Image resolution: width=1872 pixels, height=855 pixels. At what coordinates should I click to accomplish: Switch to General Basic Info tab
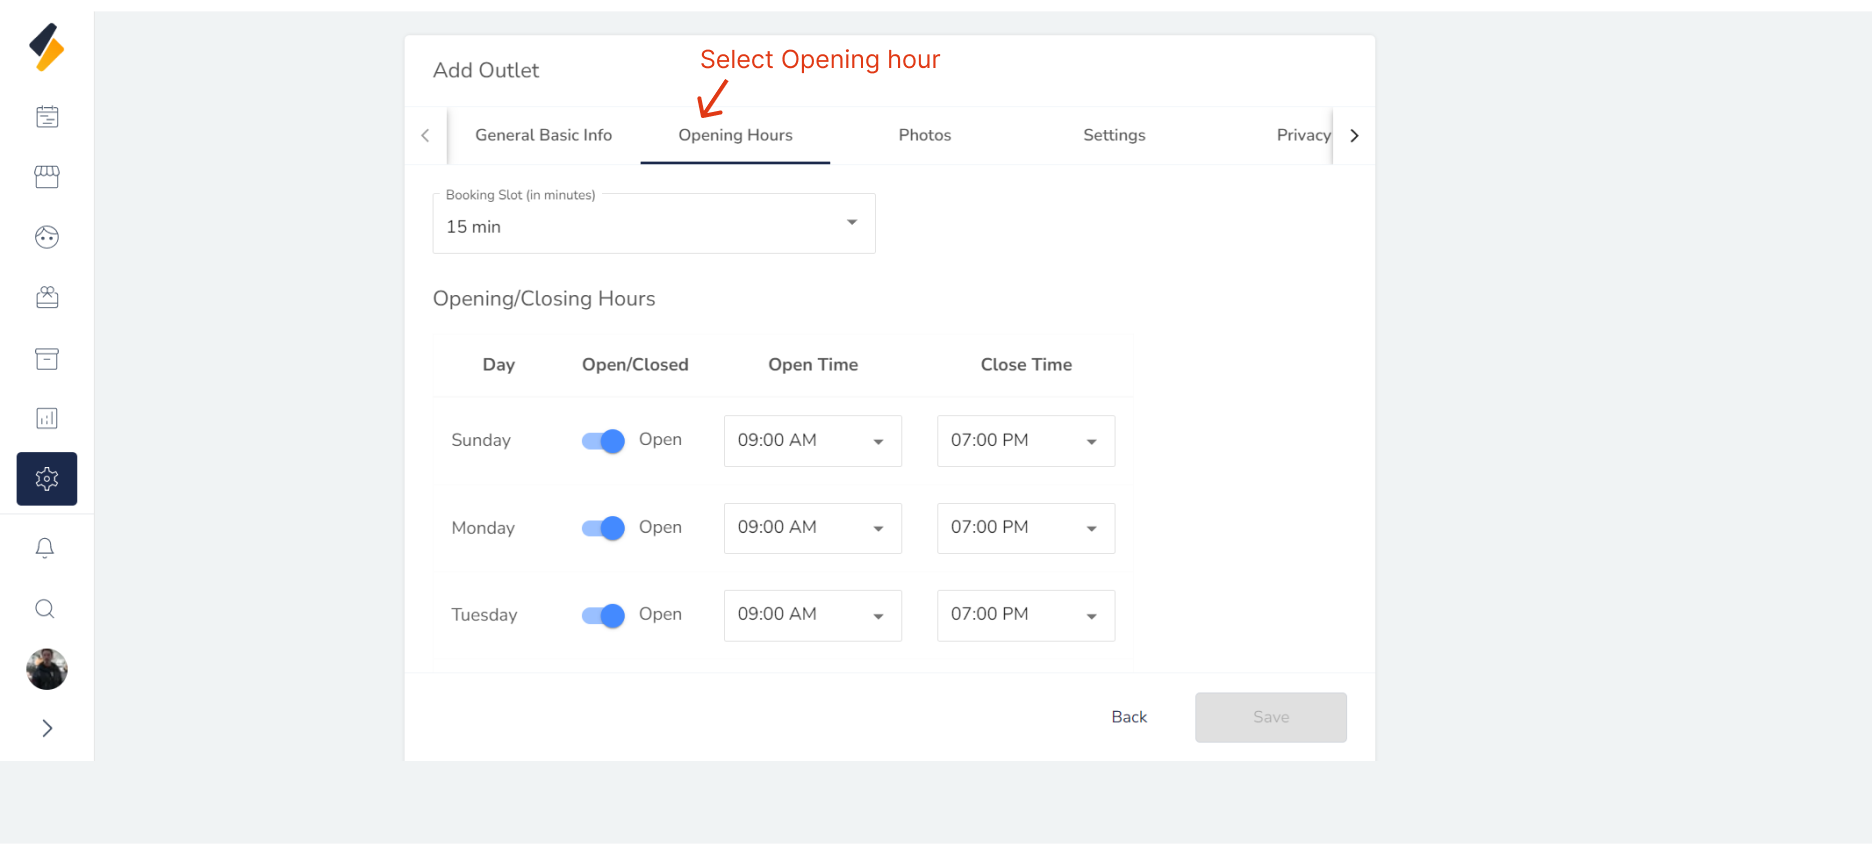[x=543, y=135]
